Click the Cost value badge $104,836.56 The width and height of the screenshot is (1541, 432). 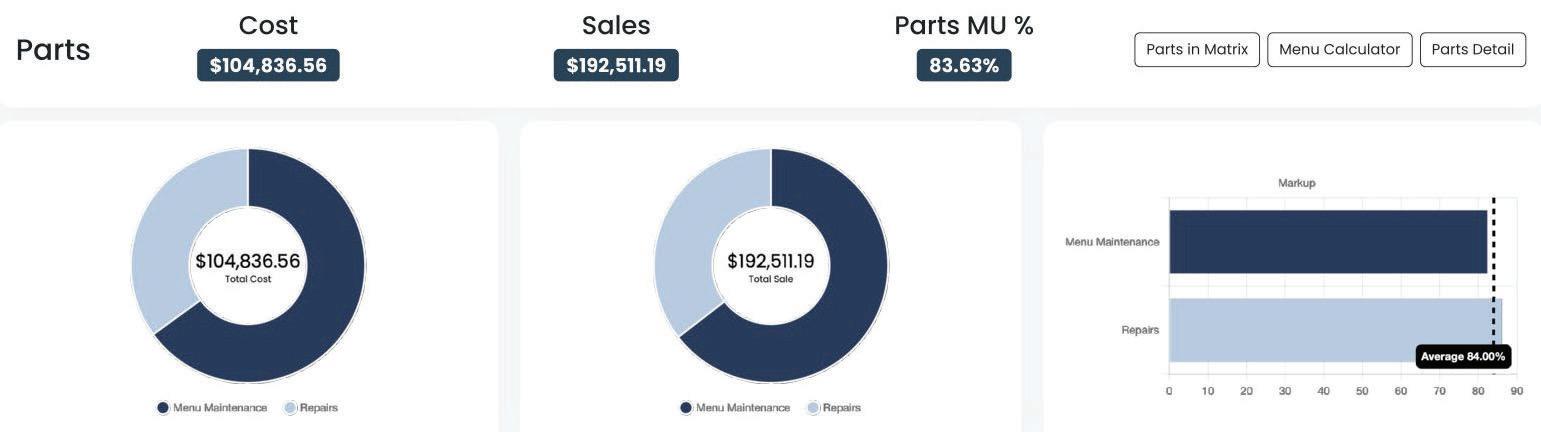point(268,66)
